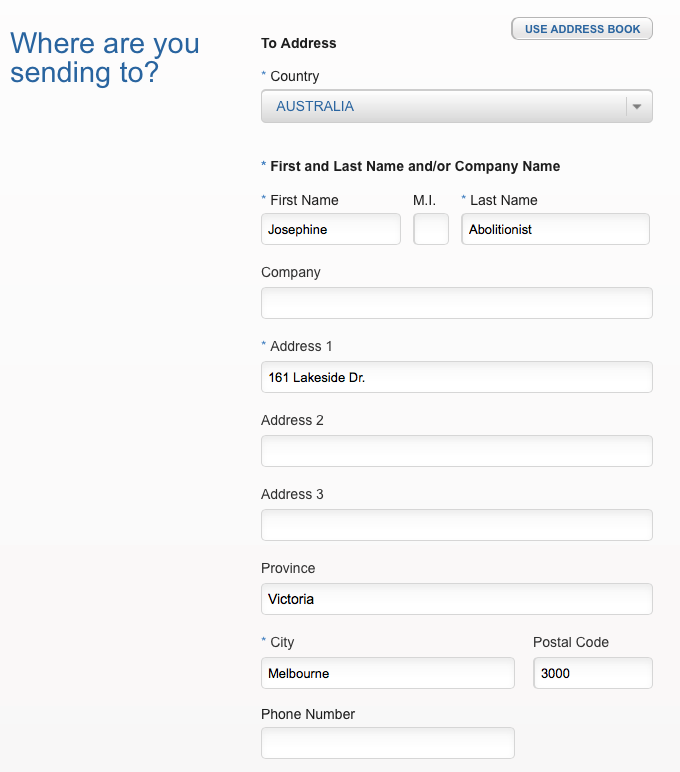
Task: Click the 'Where are you sending to?' heading
Action: (105, 58)
